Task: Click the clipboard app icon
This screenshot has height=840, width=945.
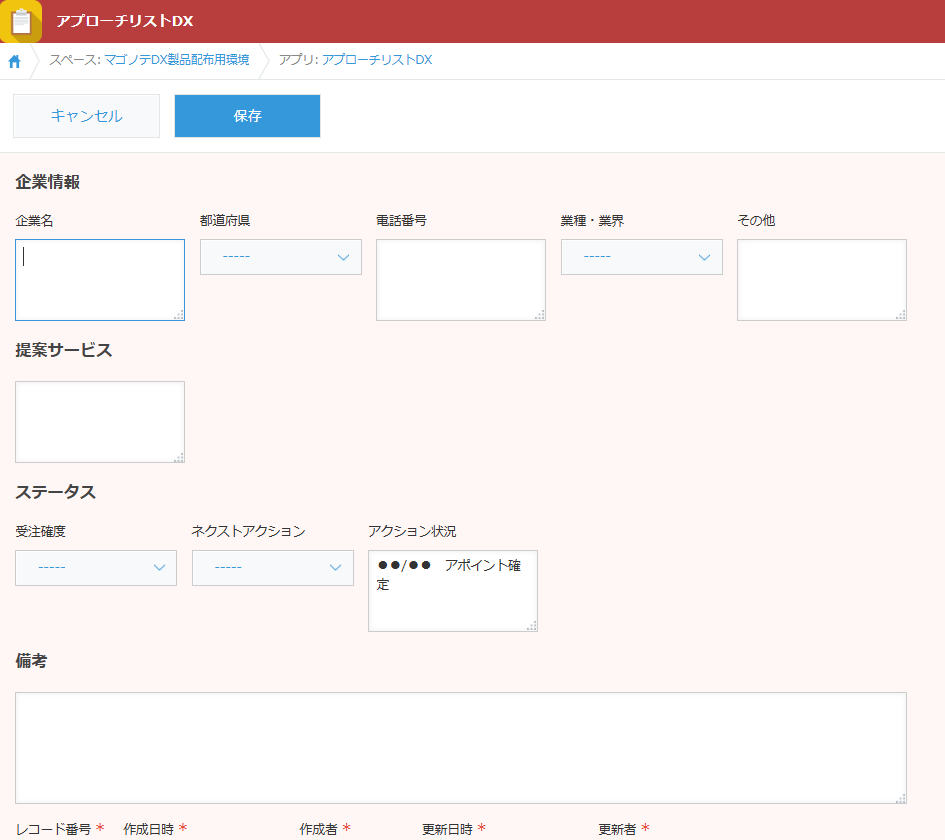Action: (20, 21)
